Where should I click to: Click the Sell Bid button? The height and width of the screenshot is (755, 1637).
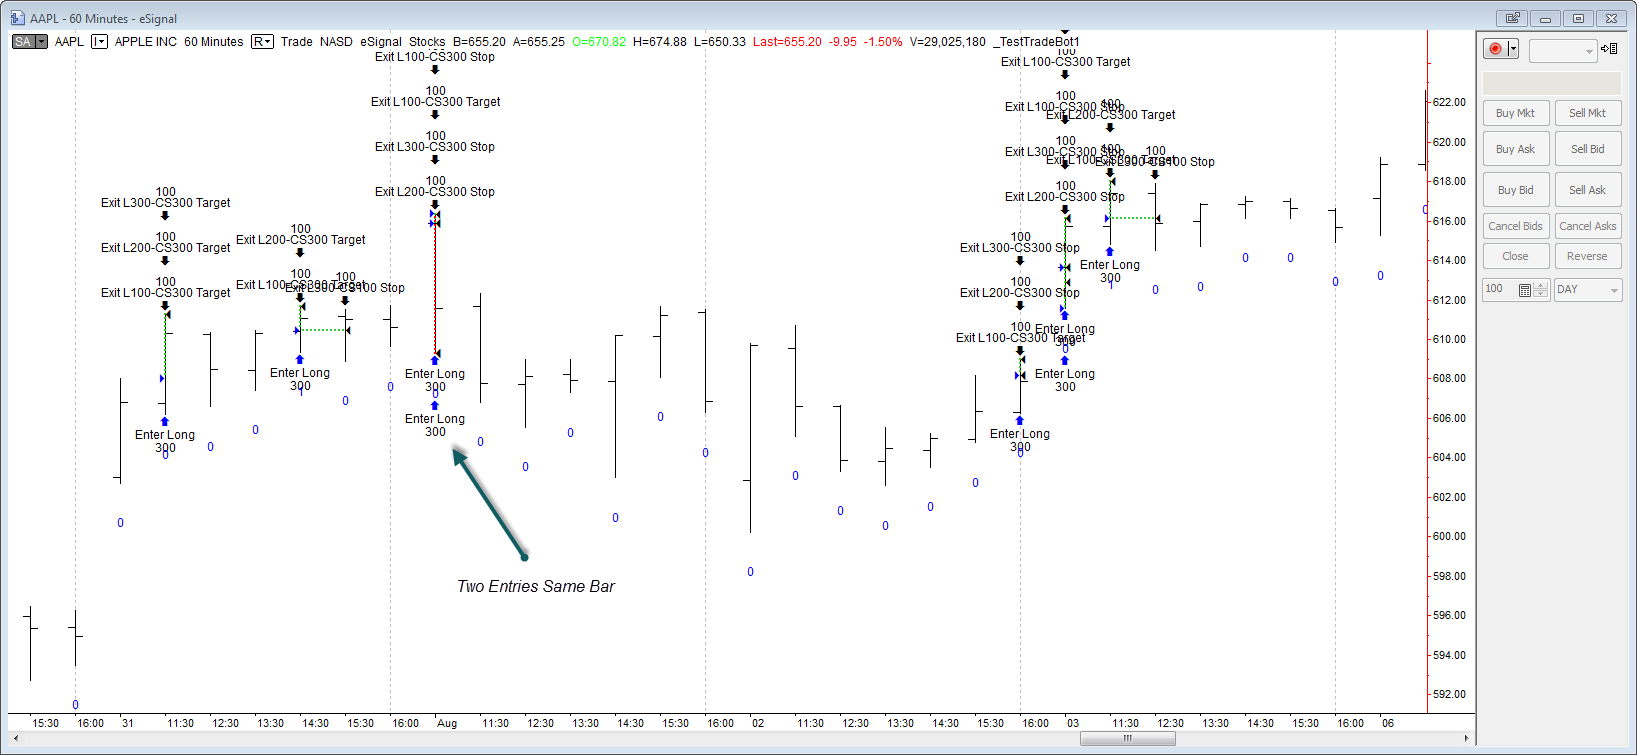coord(1587,149)
